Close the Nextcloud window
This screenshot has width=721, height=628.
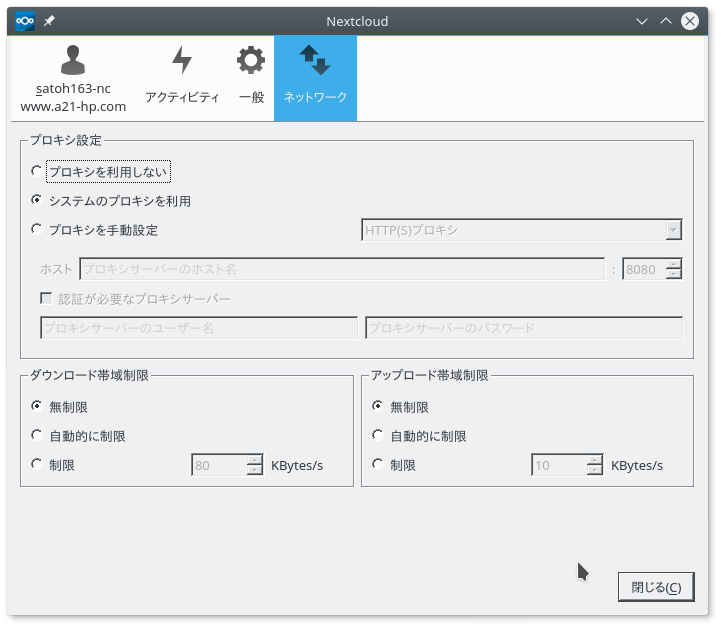click(x=690, y=21)
